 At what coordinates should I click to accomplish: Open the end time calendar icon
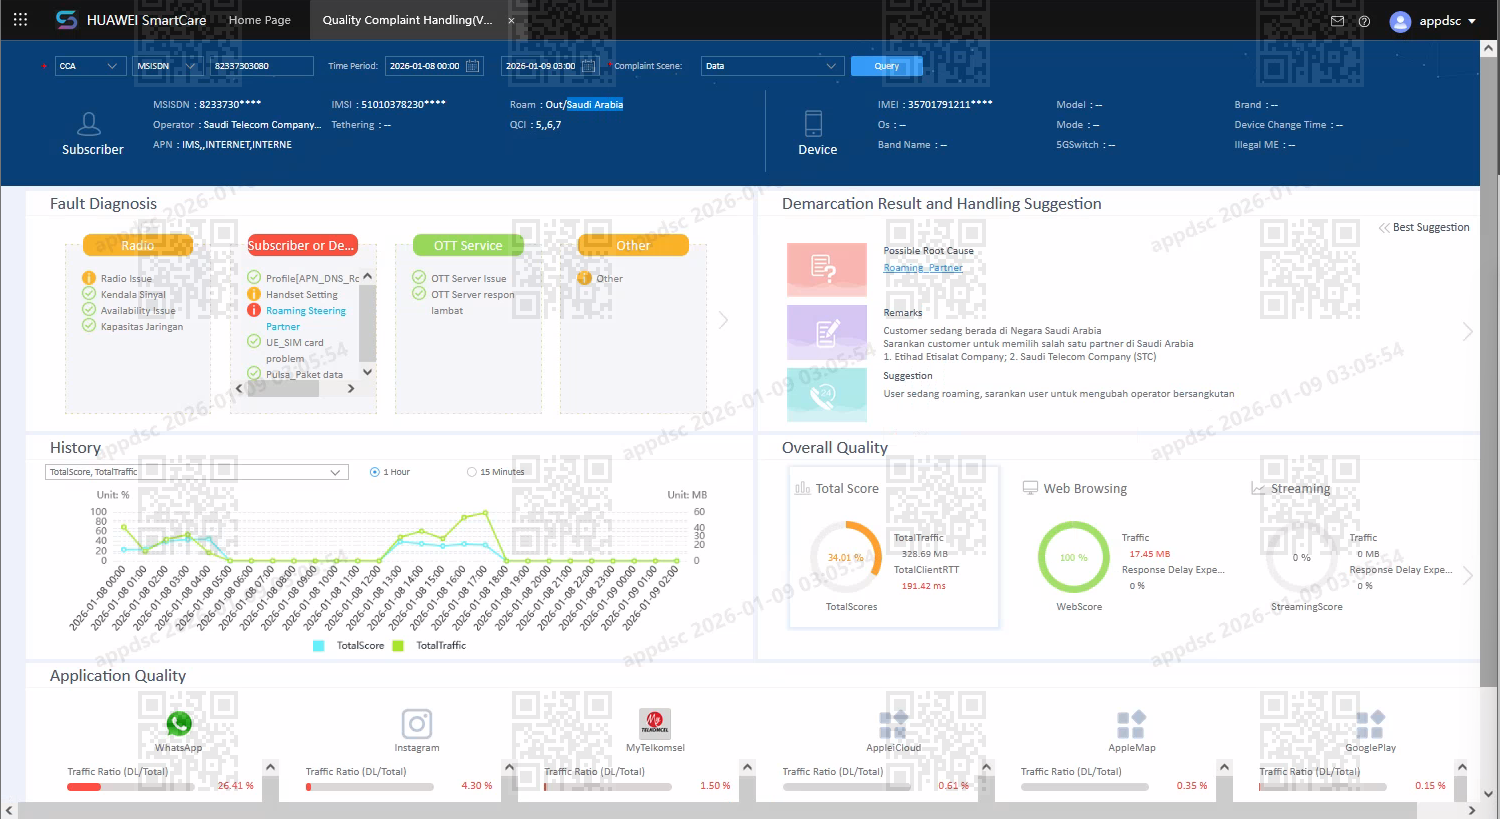pyautogui.click(x=589, y=66)
